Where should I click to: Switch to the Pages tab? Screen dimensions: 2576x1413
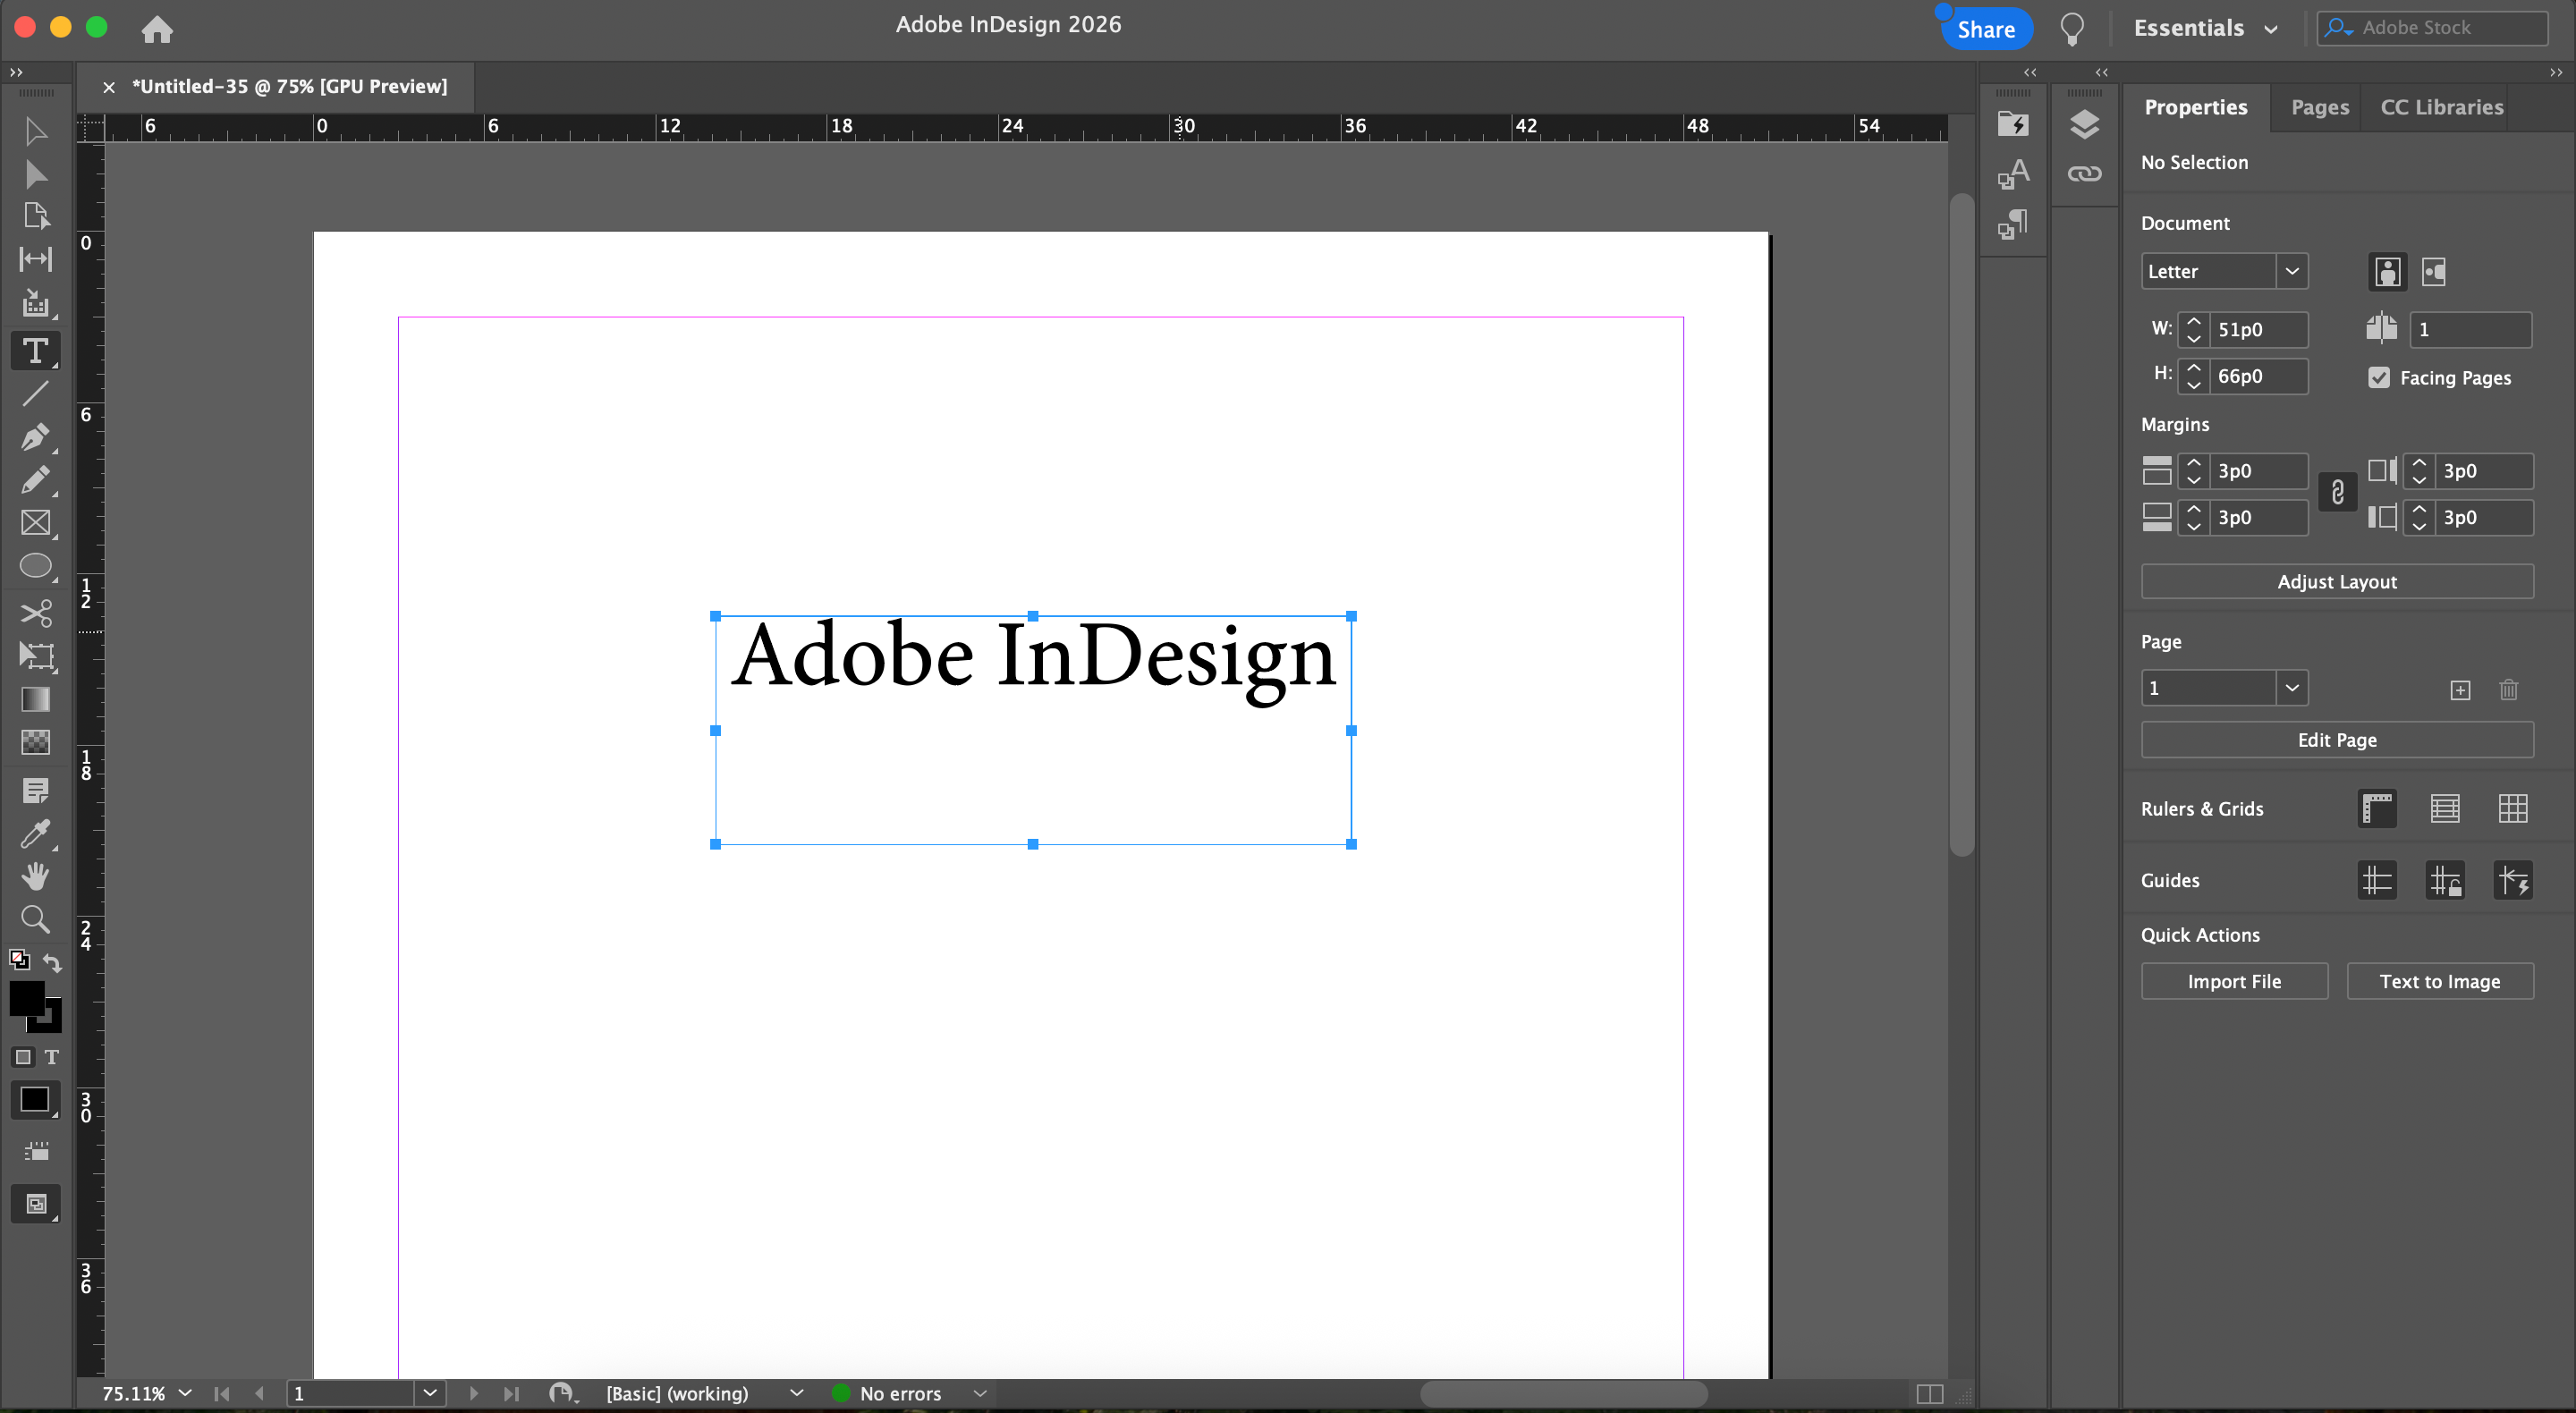[x=2319, y=107]
